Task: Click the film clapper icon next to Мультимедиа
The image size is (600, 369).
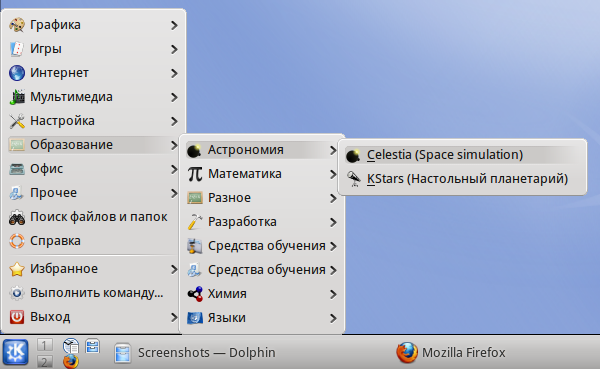Action: pyautogui.click(x=17, y=97)
